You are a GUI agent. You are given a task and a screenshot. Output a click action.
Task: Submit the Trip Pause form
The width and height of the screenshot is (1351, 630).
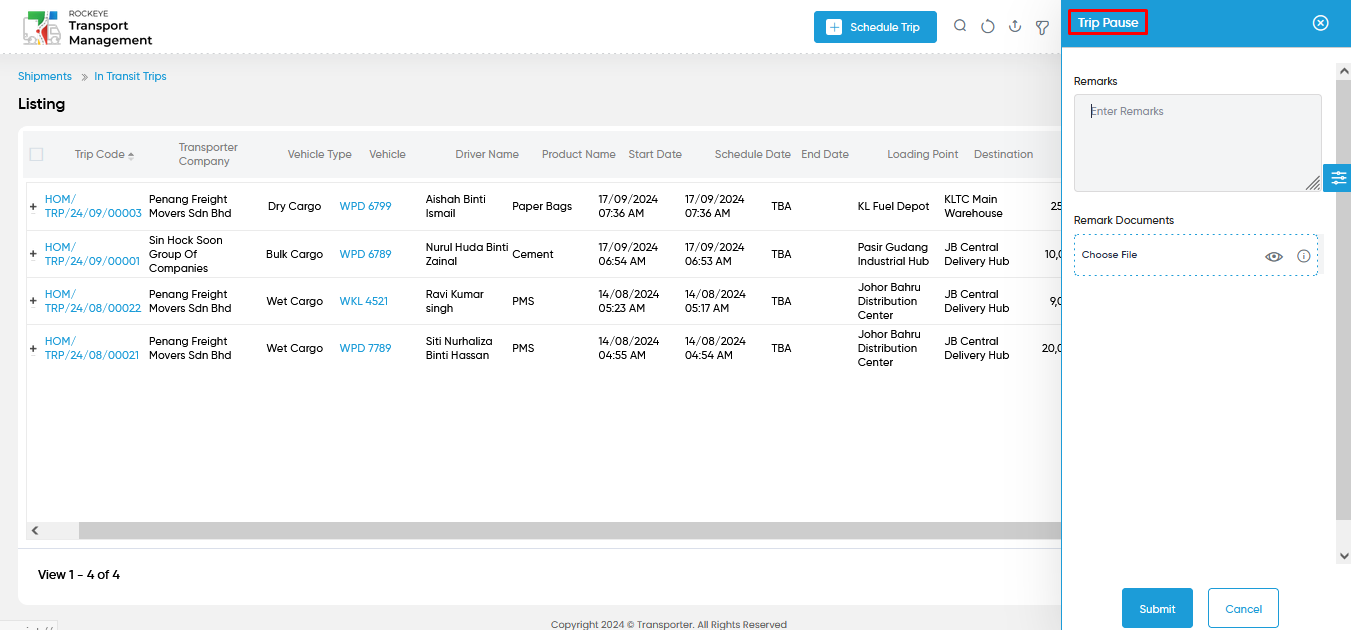click(1157, 608)
